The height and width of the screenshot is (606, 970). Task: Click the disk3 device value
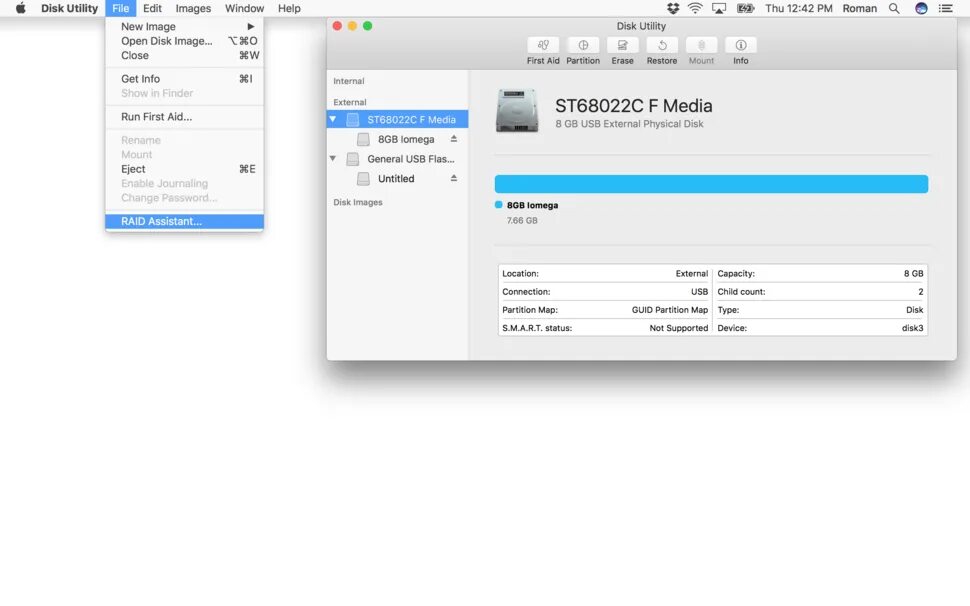click(912, 328)
